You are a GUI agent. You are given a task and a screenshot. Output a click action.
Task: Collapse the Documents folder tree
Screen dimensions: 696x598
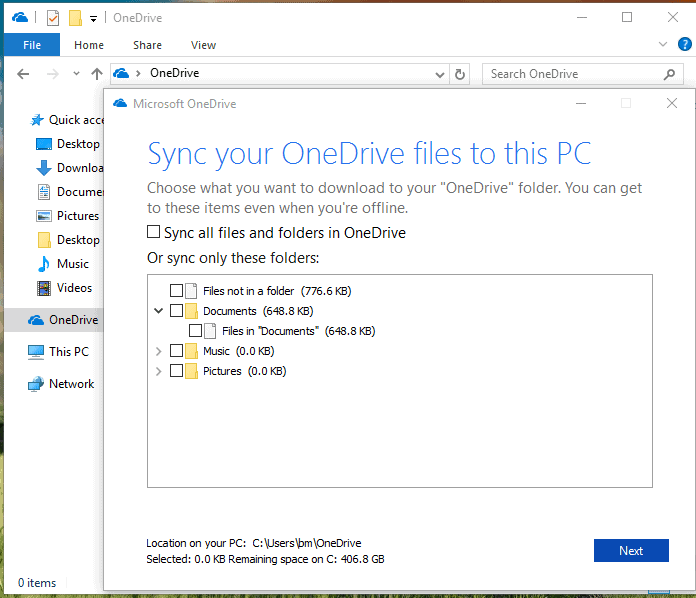tap(158, 311)
